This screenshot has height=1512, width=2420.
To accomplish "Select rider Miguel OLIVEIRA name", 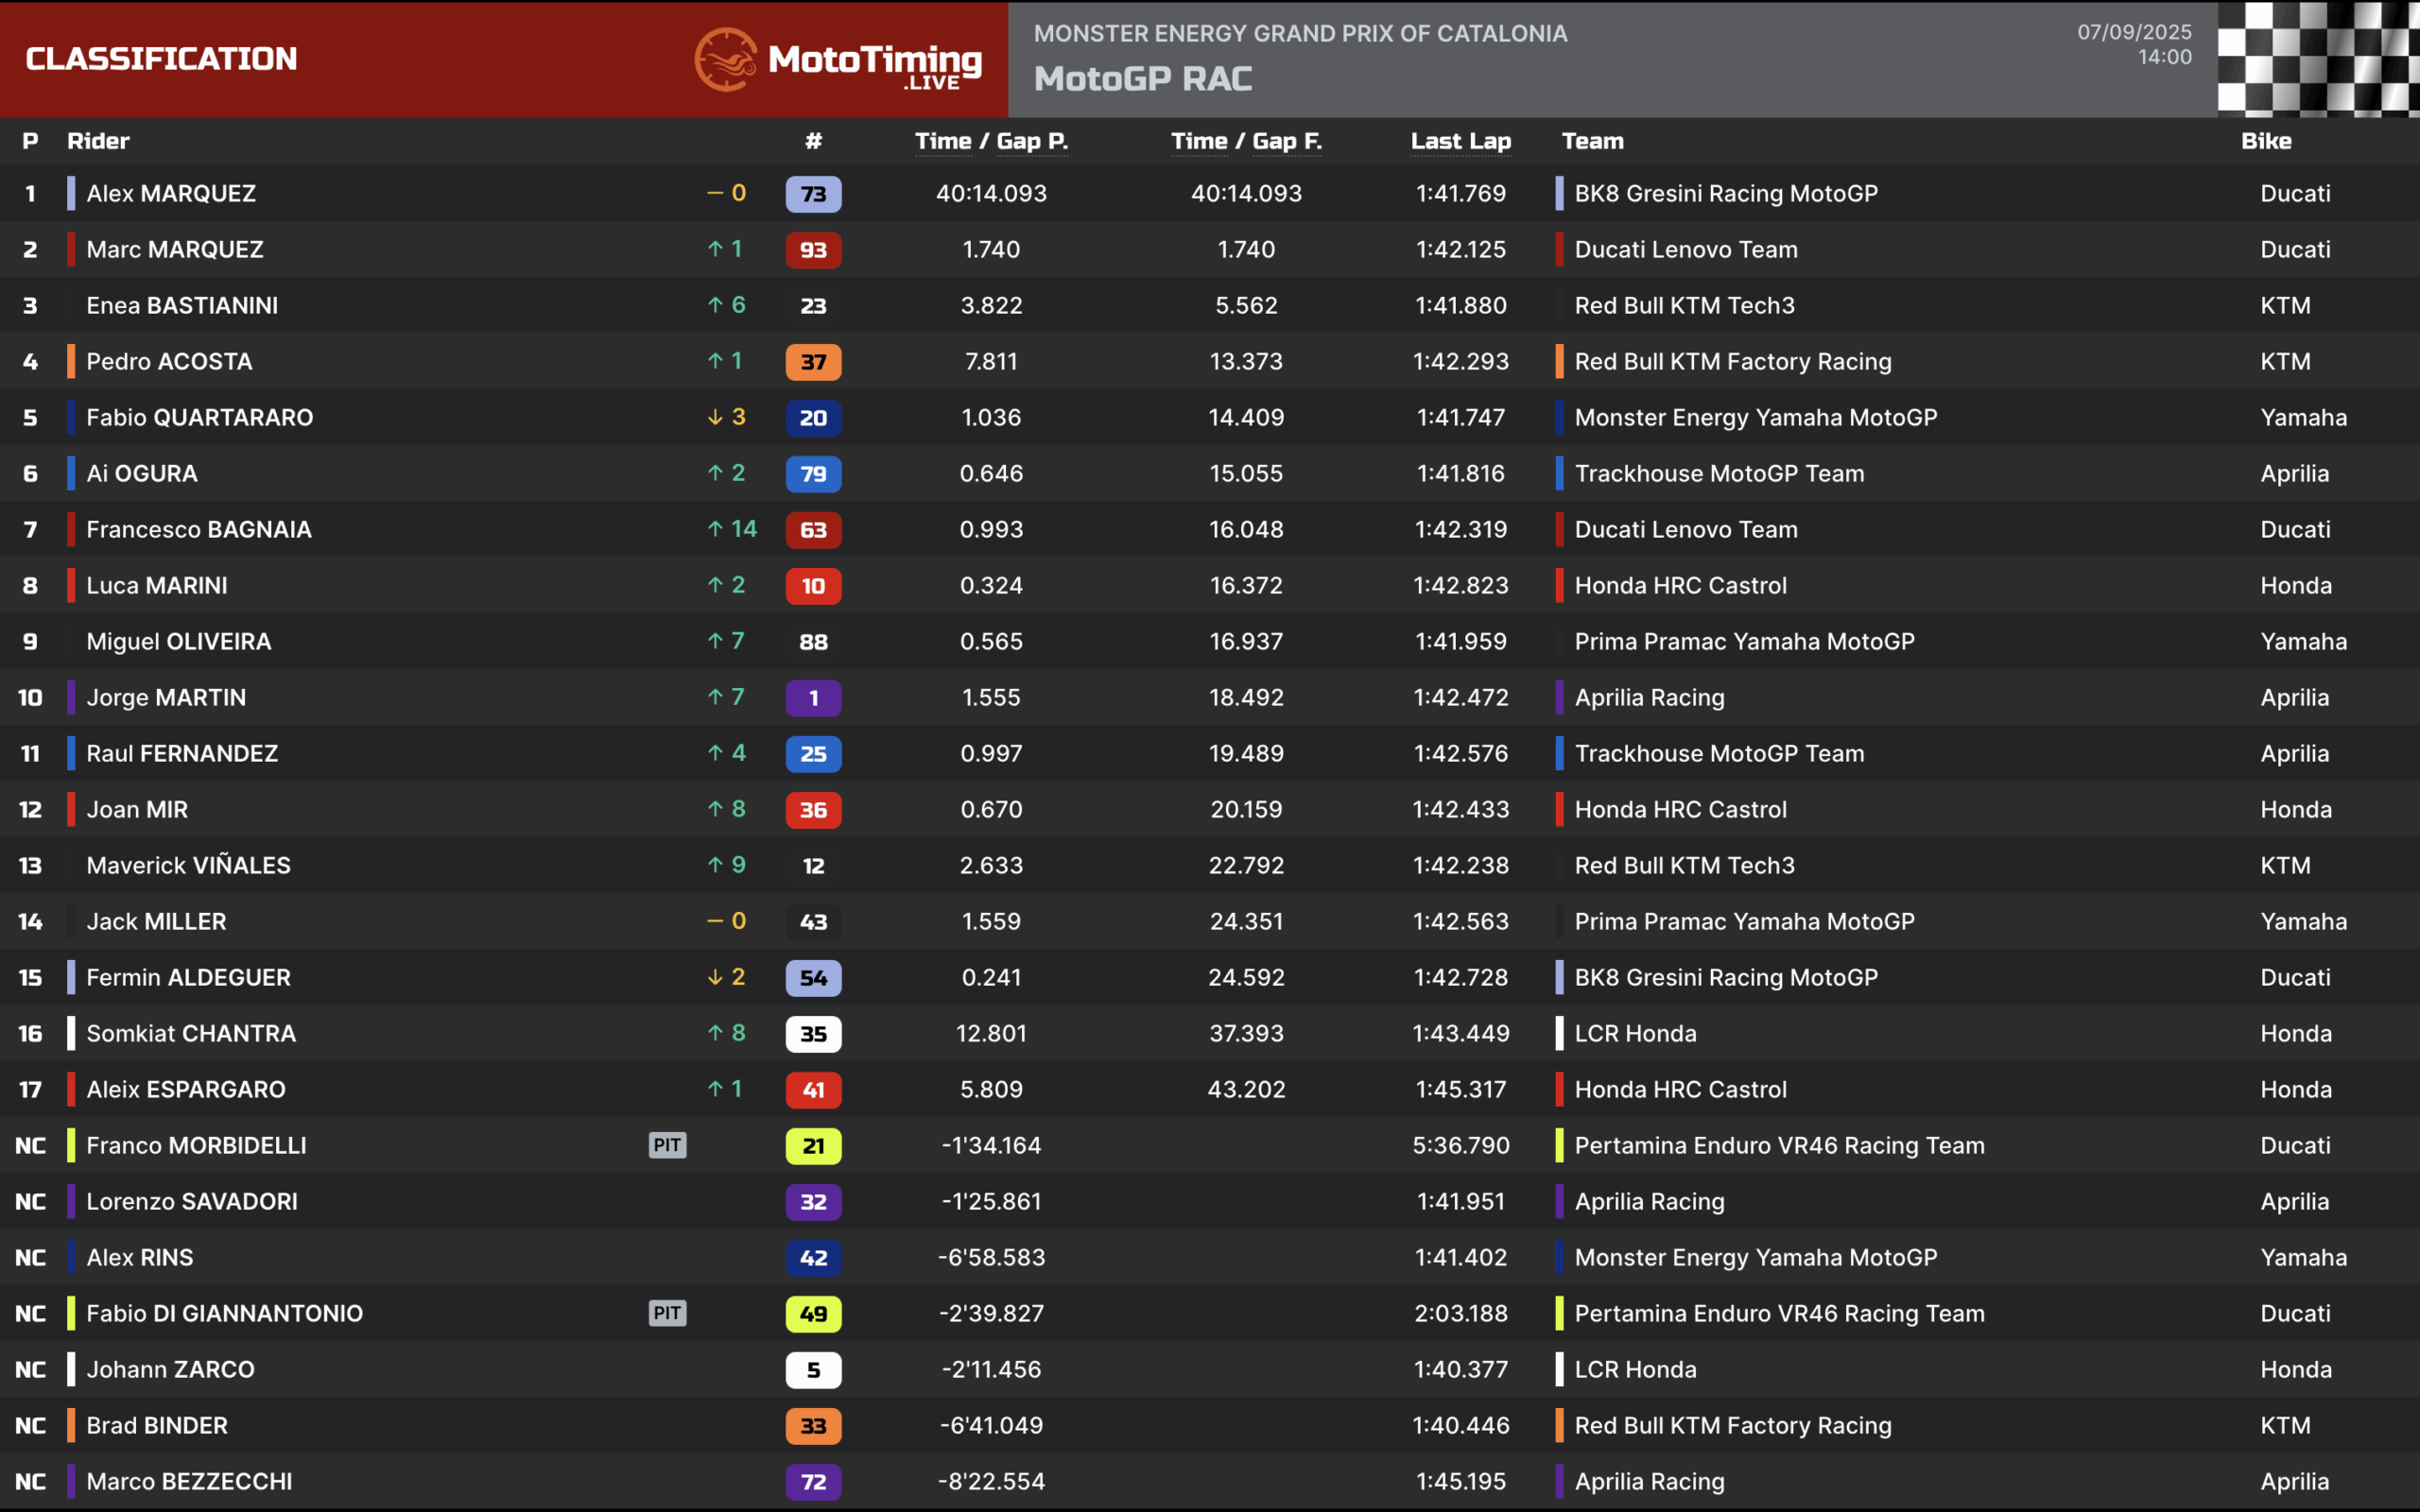I will 178,641.
